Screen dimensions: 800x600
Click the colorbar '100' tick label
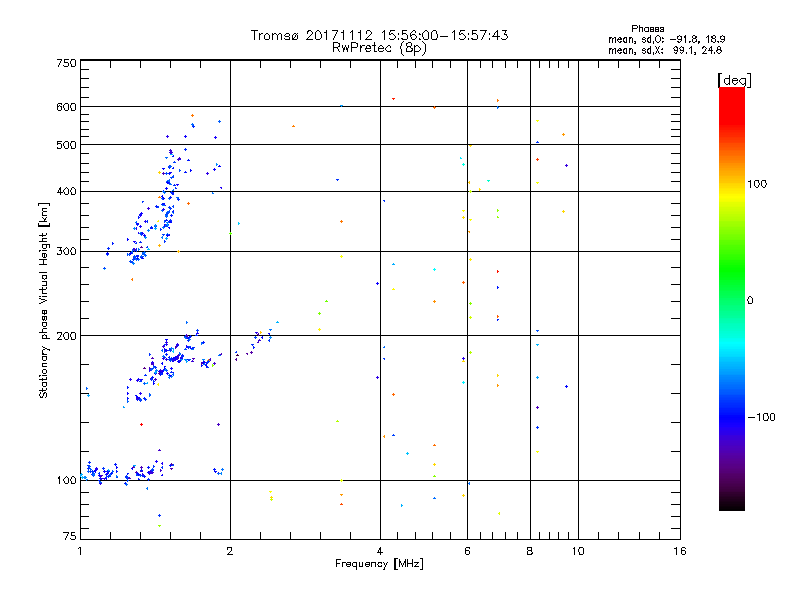[x=757, y=184]
